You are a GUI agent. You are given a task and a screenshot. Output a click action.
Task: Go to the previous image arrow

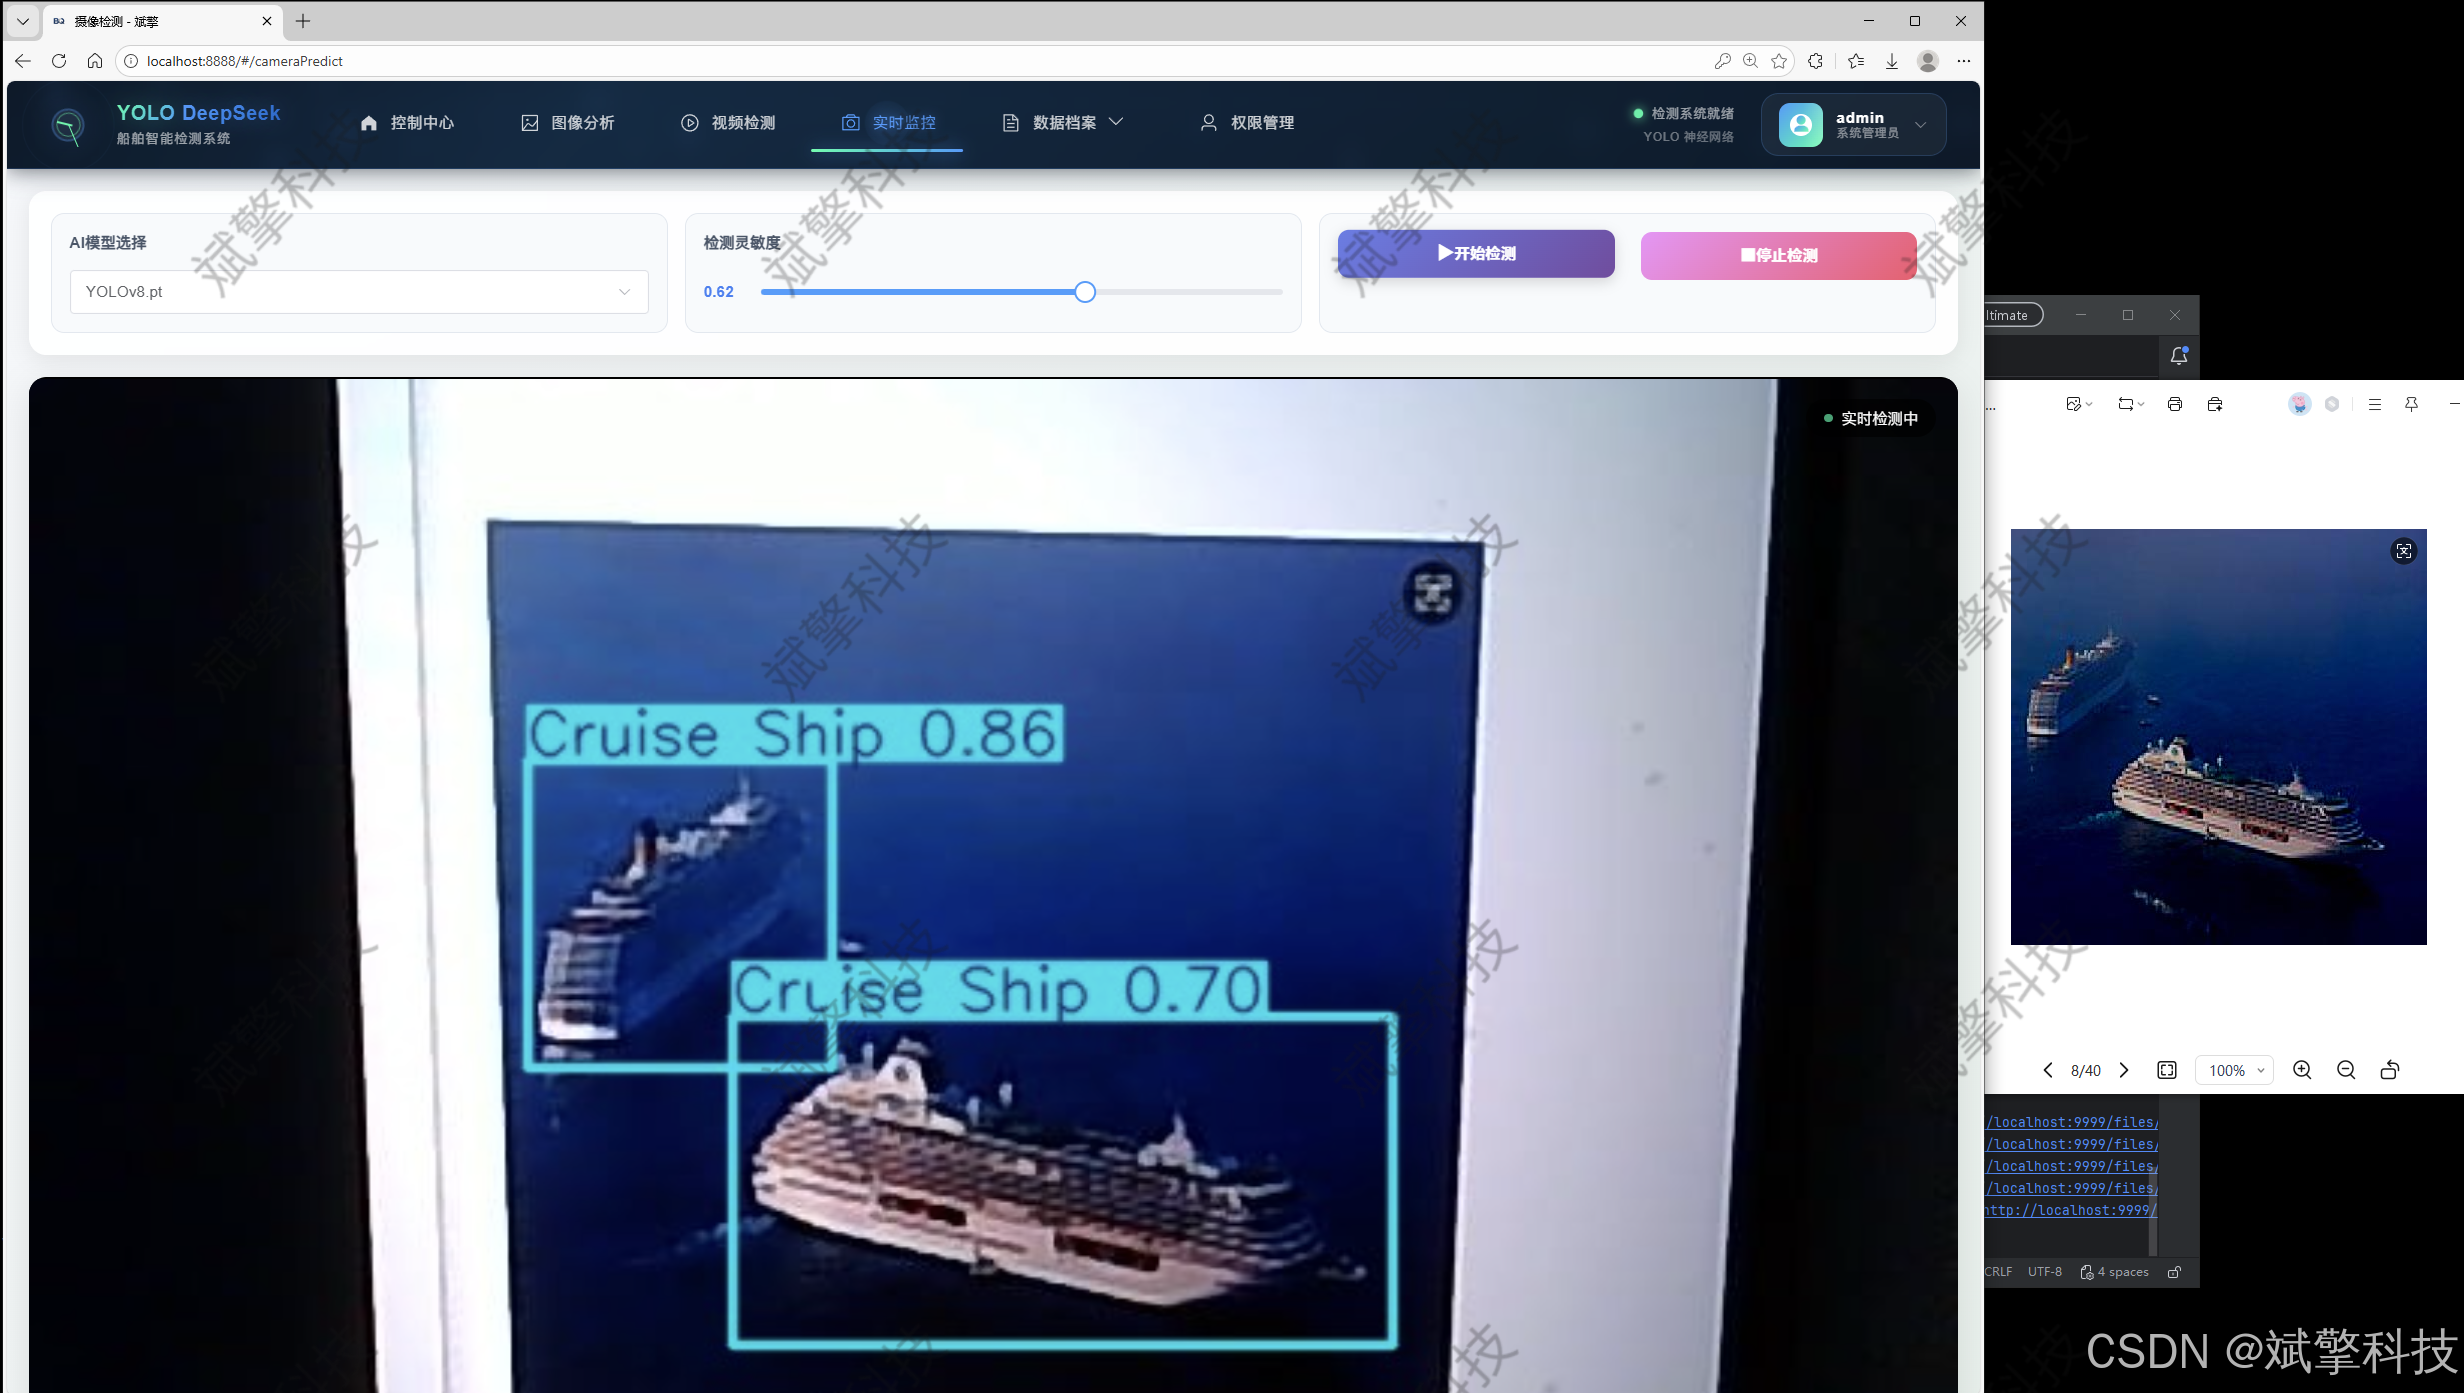coord(2048,1070)
